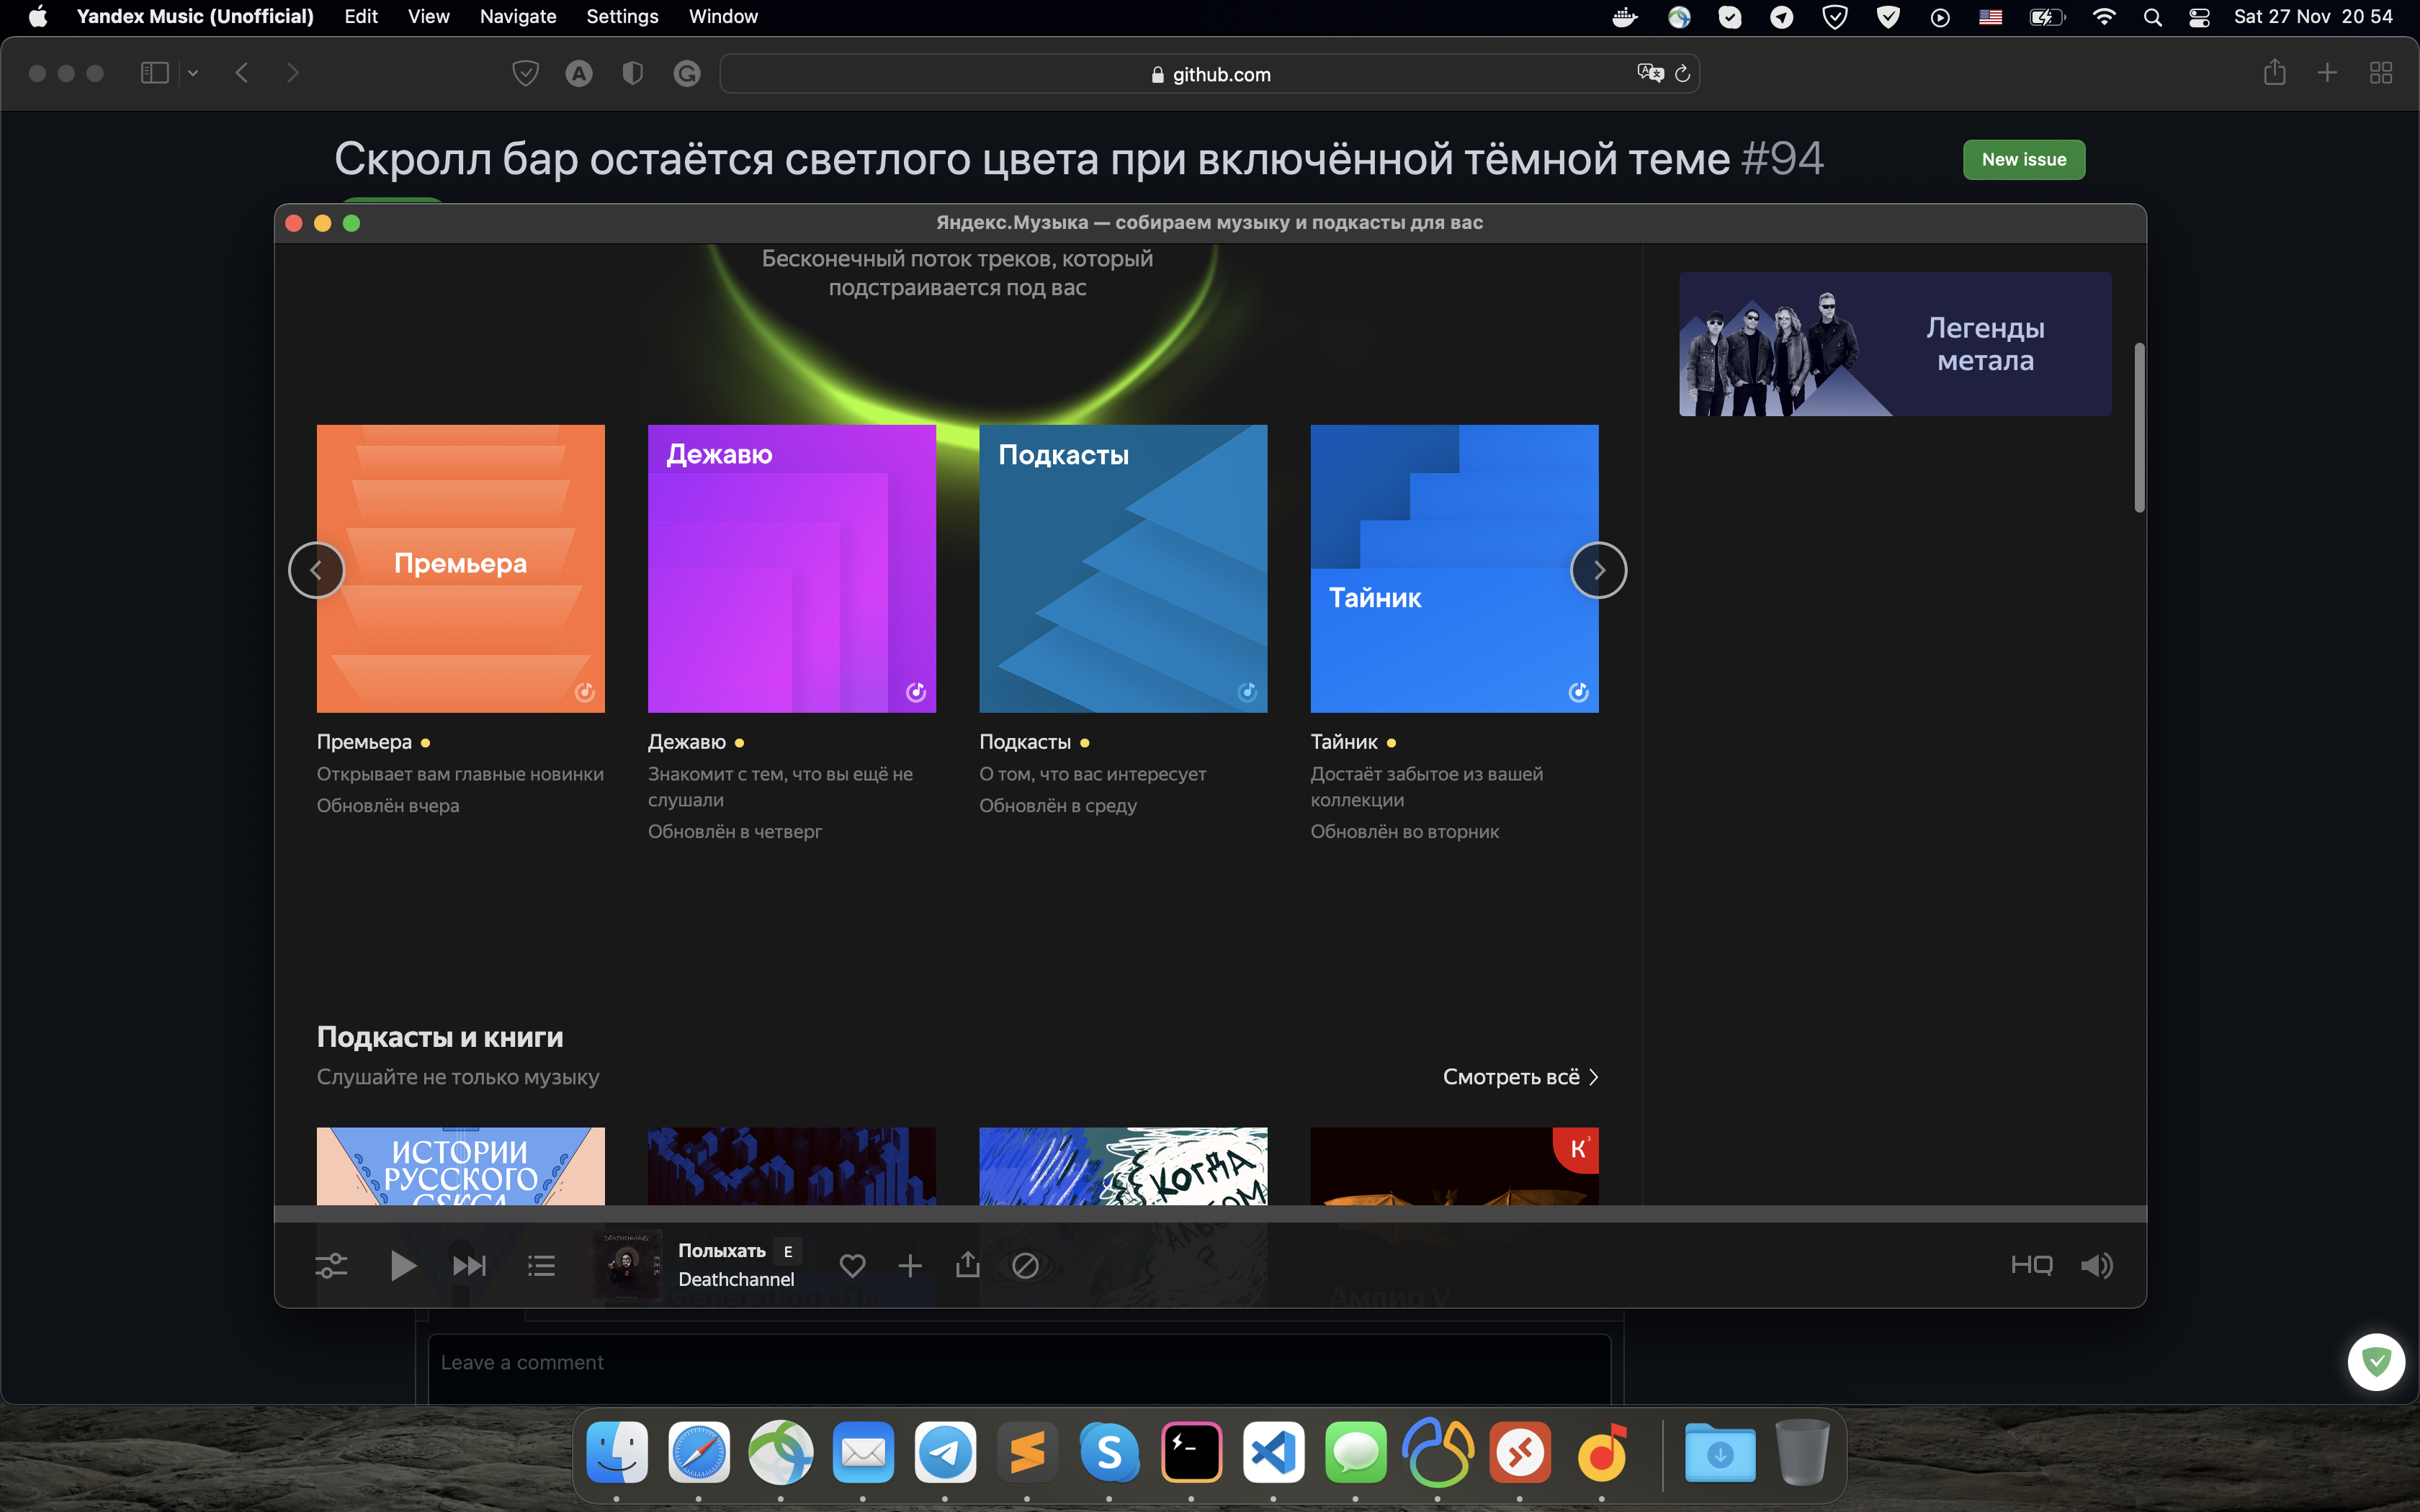Open playback settings with the equalizer icon
The height and width of the screenshot is (1512, 2420).
(x=331, y=1265)
